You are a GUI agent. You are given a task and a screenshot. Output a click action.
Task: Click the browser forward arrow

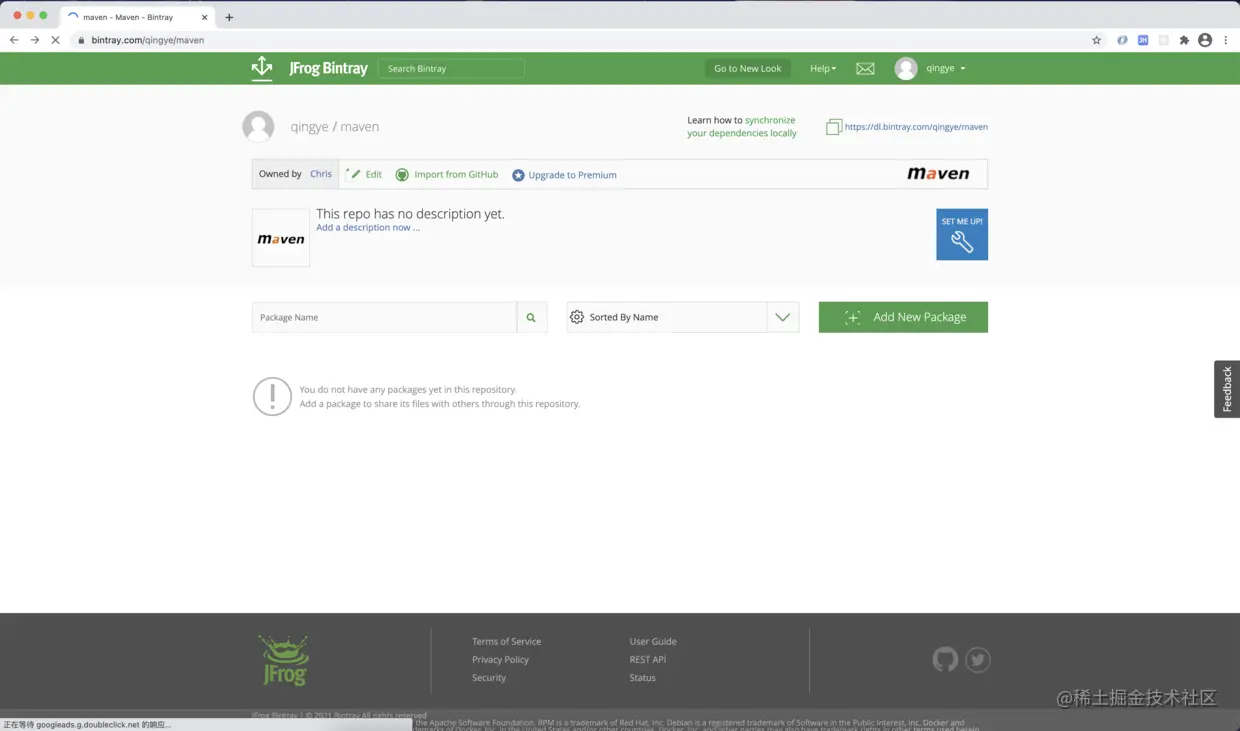34,40
